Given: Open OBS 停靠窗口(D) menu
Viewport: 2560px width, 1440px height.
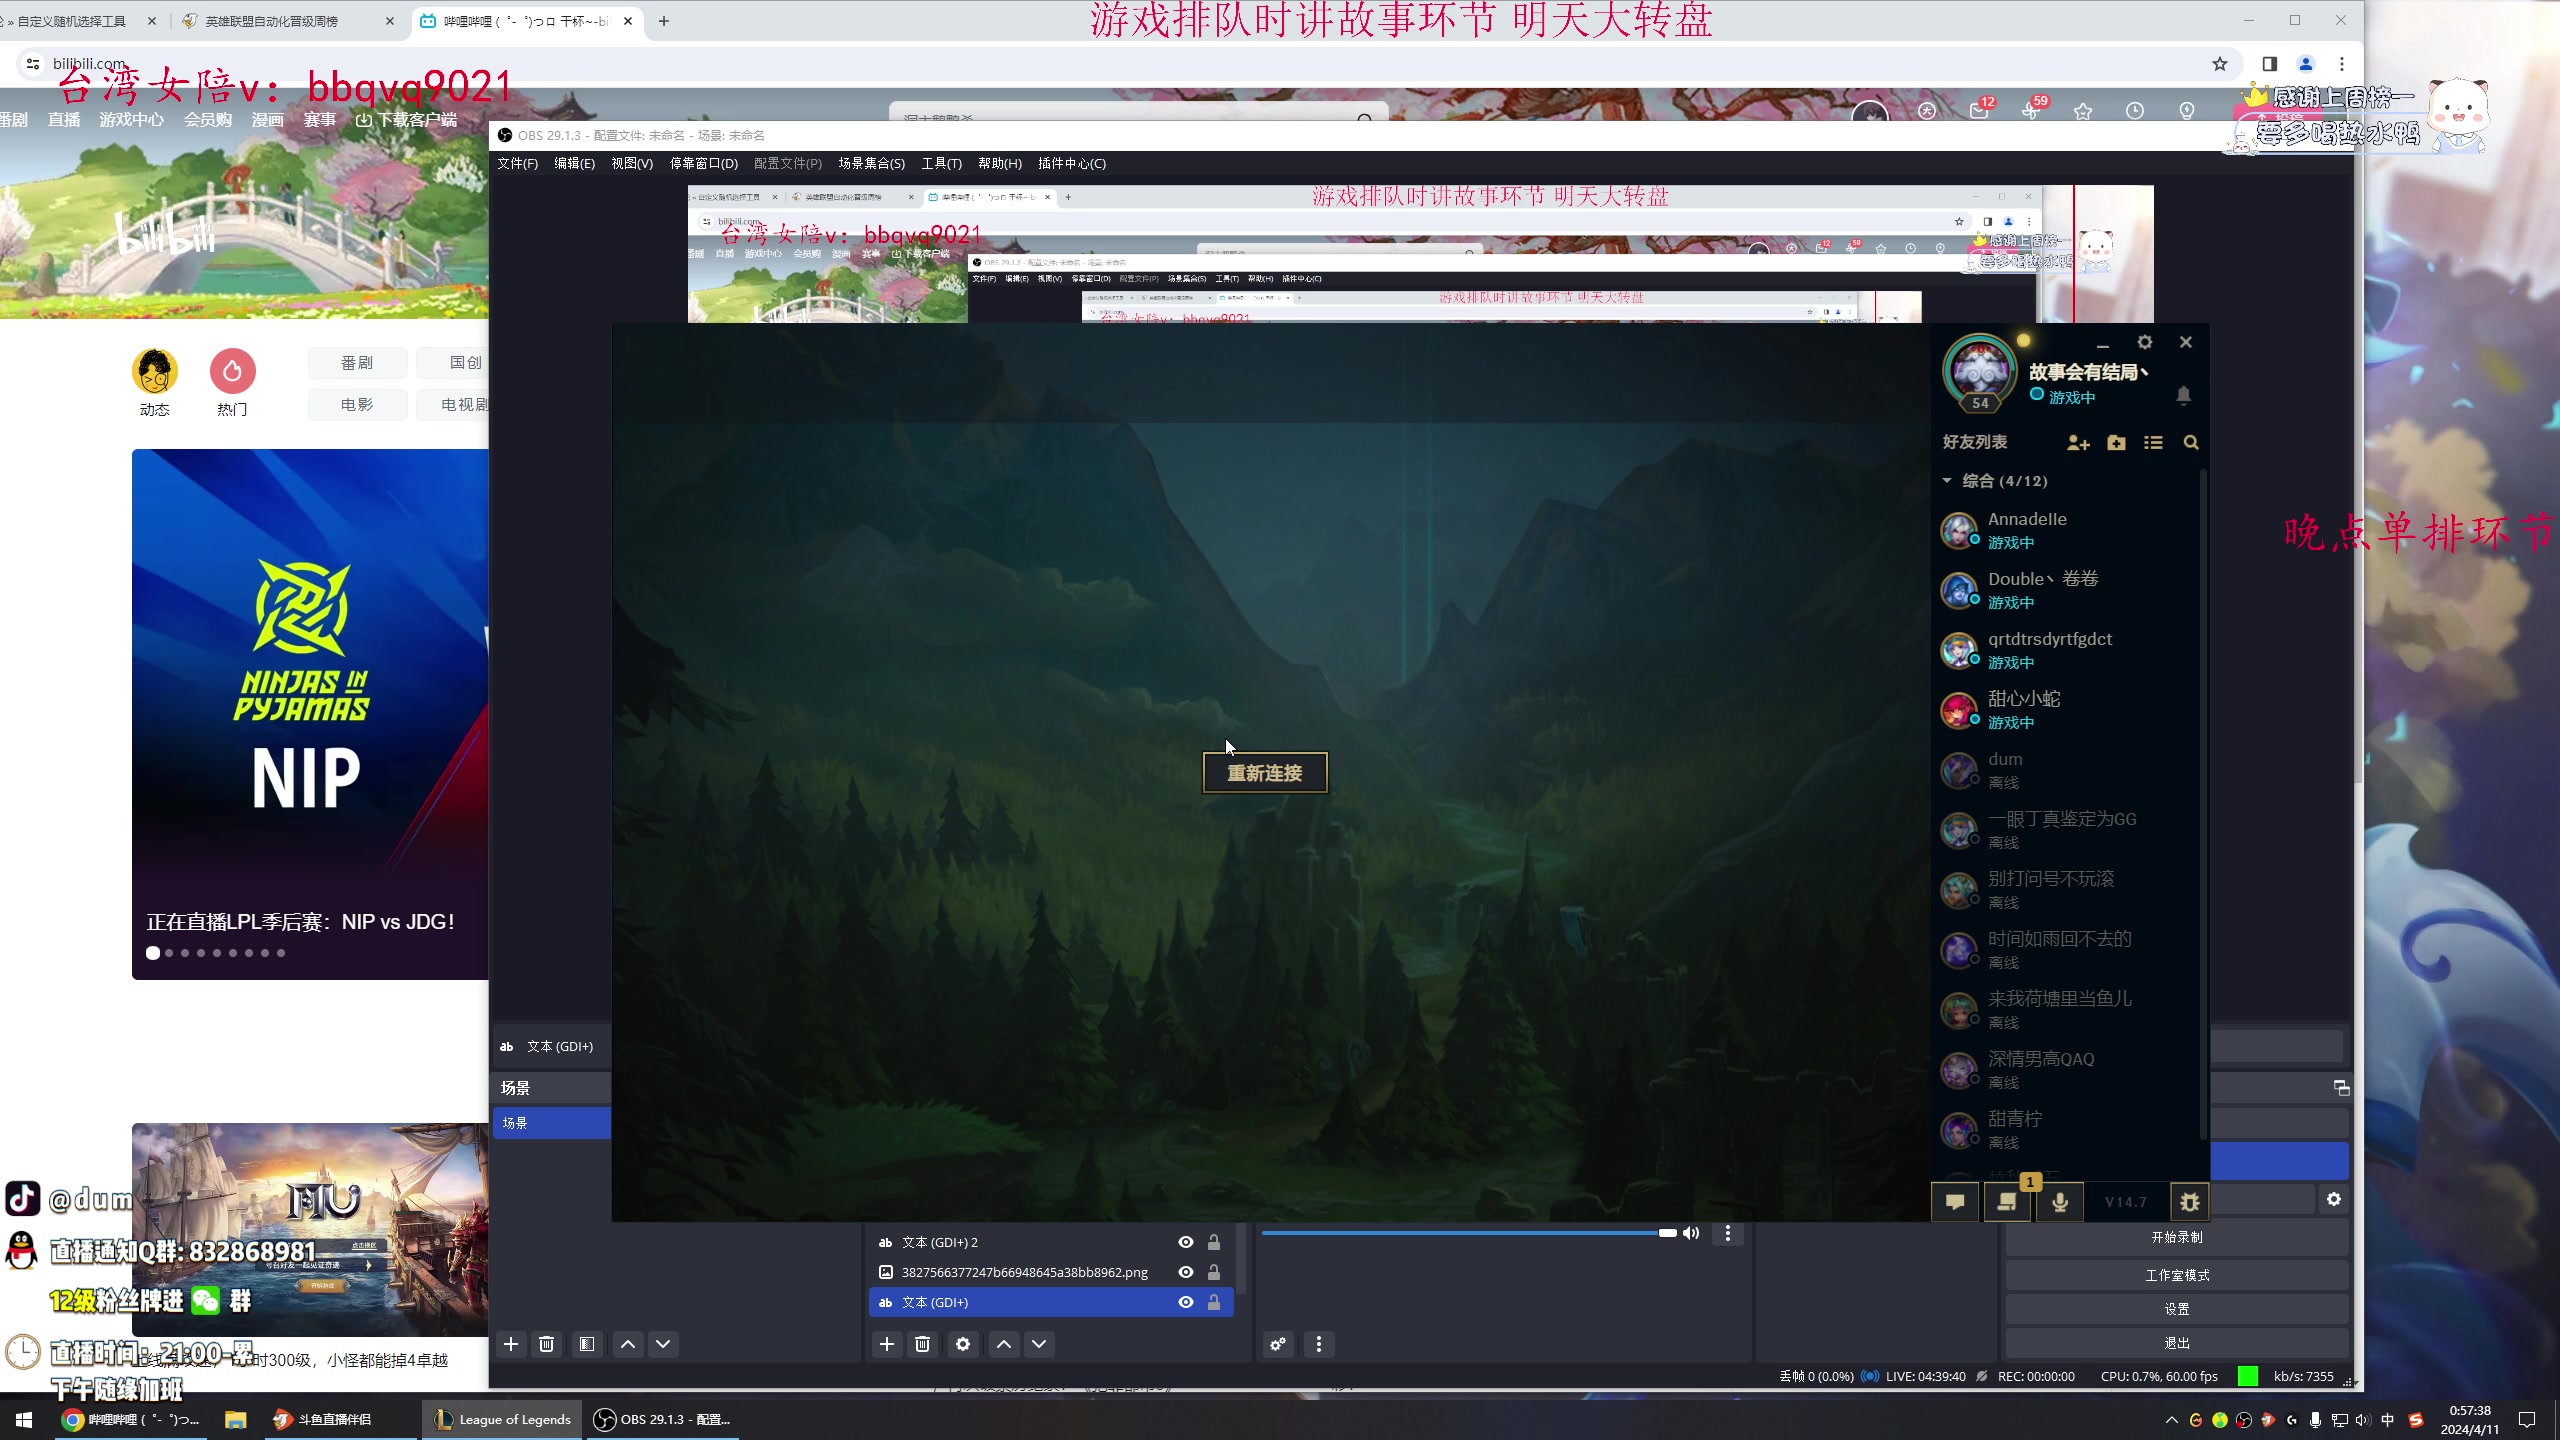Looking at the screenshot, I should pos(703,163).
